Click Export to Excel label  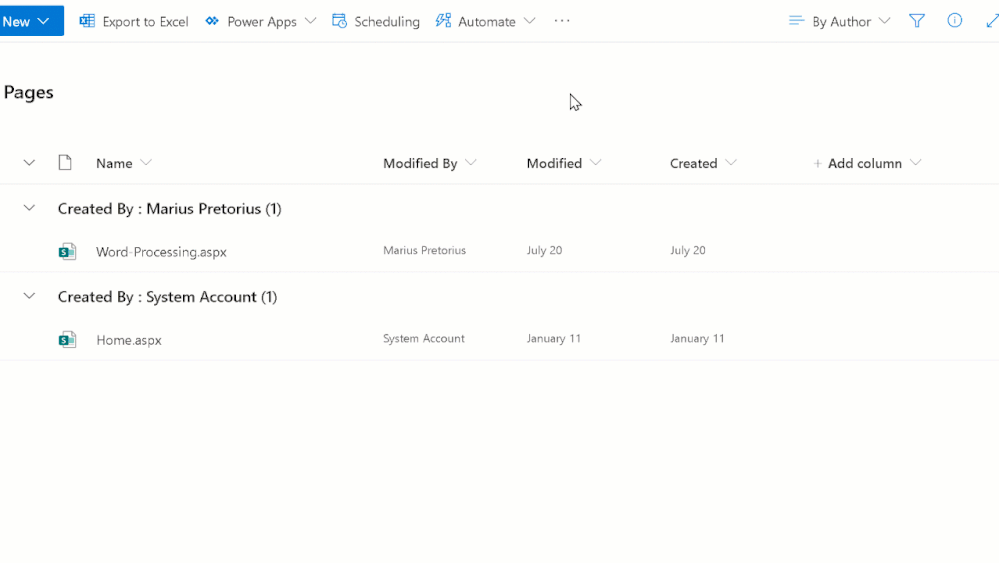[145, 22]
